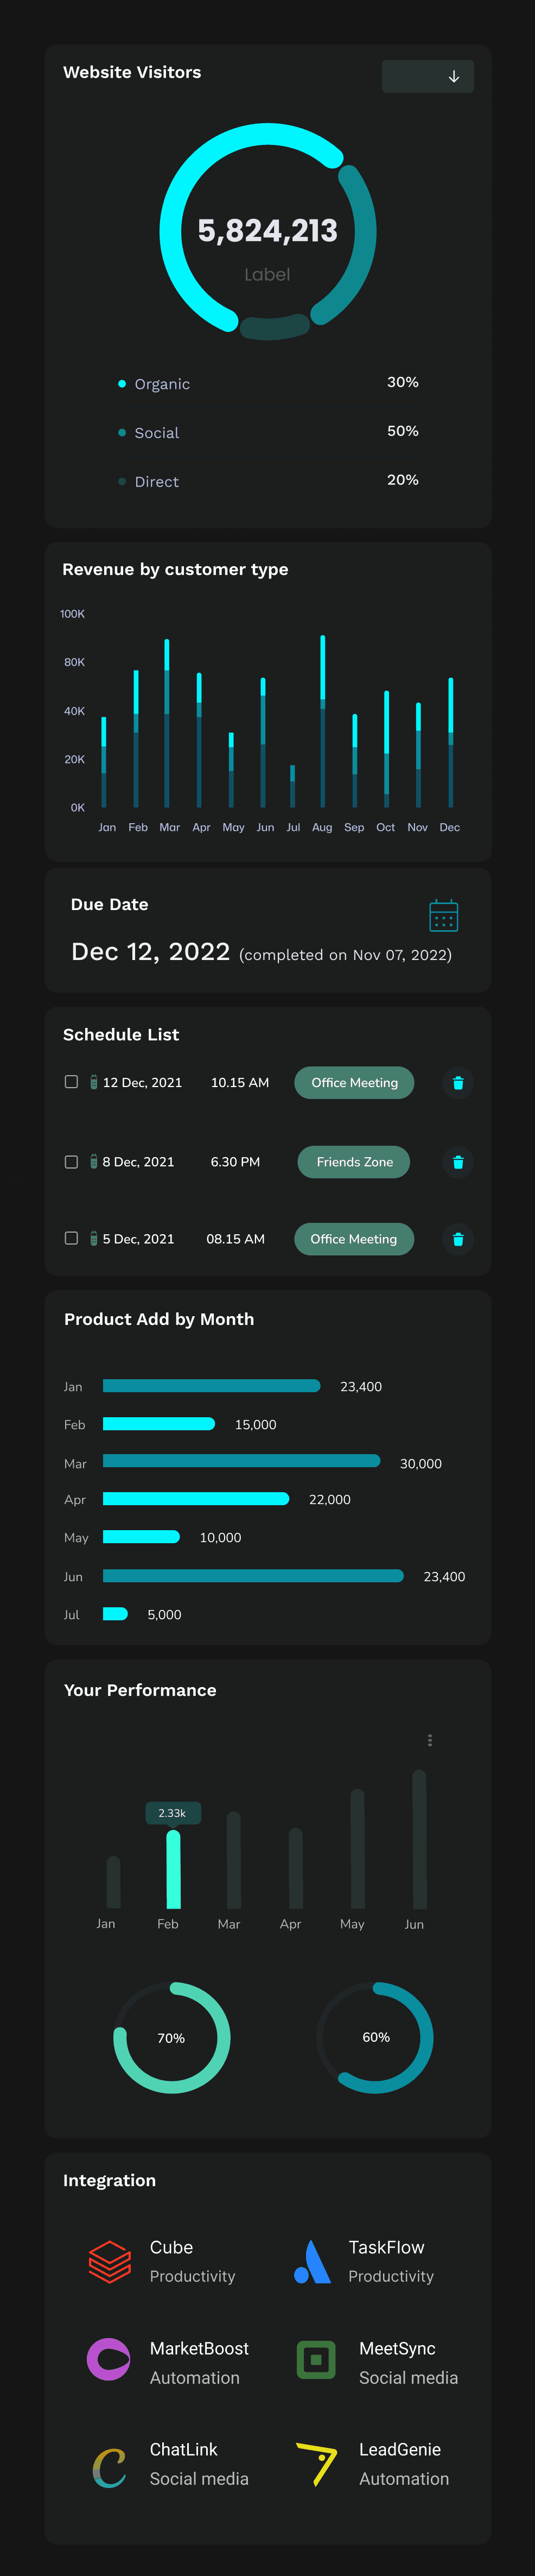Viewport: 535px width, 2576px height.
Task: Click the calendar icon in Due Date
Action: click(443, 915)
